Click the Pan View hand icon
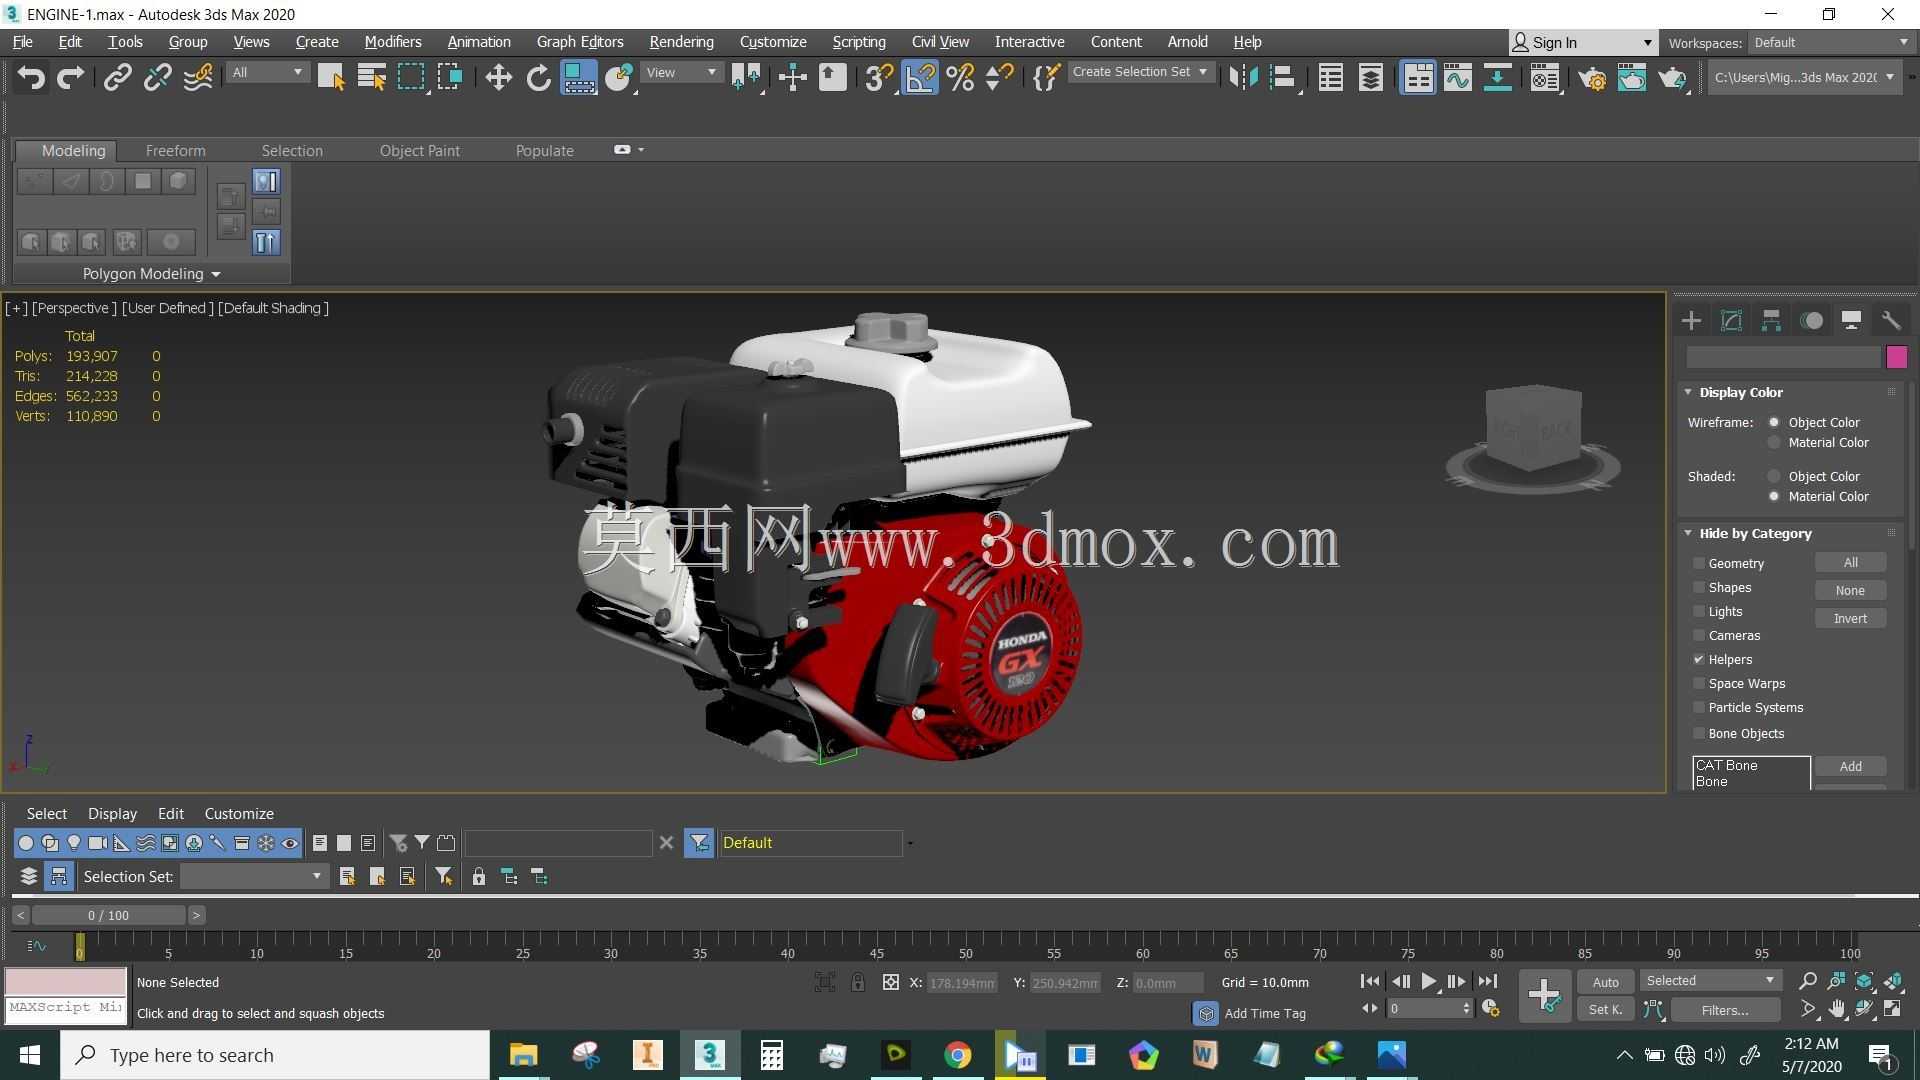The image size is (1920, 1080). [x=1836, y=1009]
